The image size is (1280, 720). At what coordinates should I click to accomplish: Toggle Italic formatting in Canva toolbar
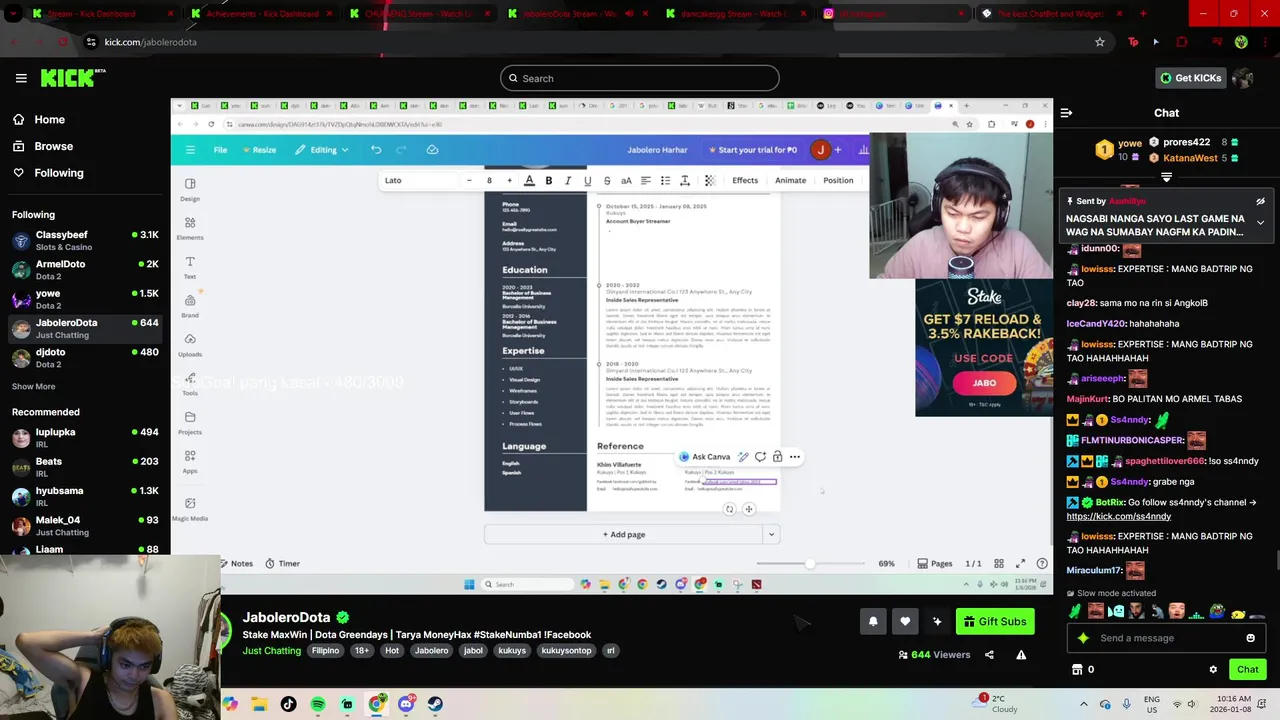pyautogui.click(x=568, y=181)
